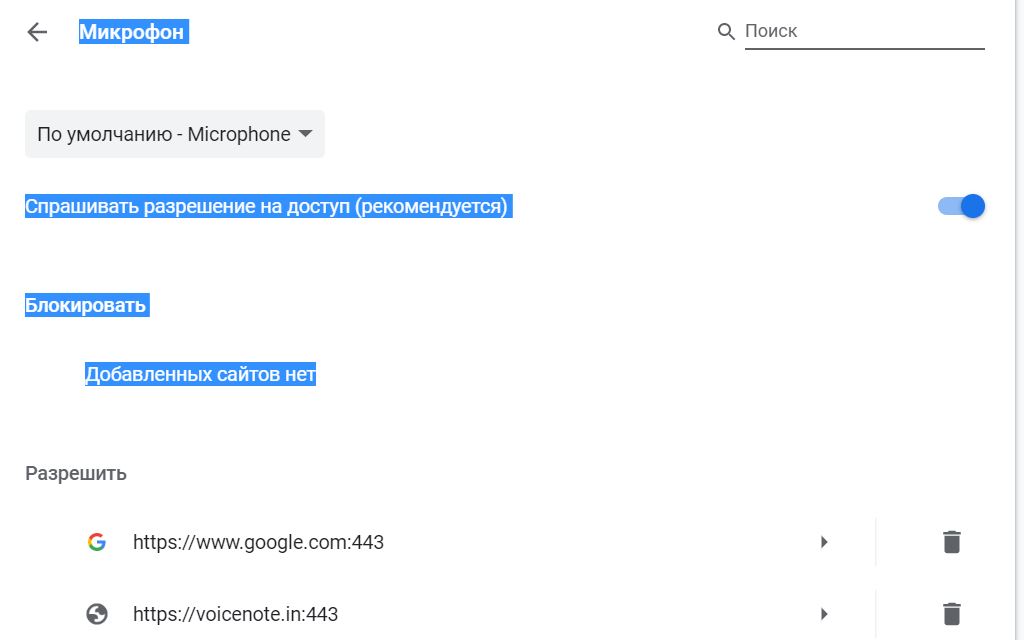Click the Разрешить section heading
This screenshot has width=1024, height=640.
click(76, 473)
